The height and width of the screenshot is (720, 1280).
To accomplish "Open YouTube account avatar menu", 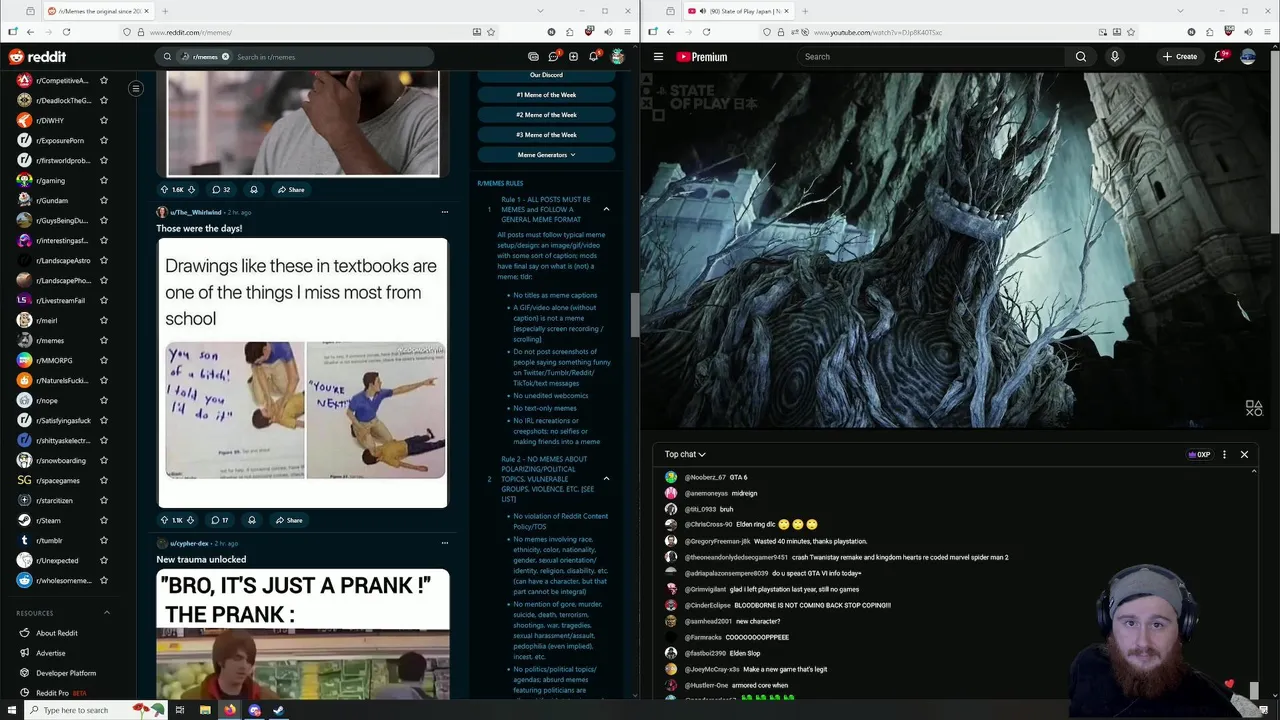I will point(1248,57).
